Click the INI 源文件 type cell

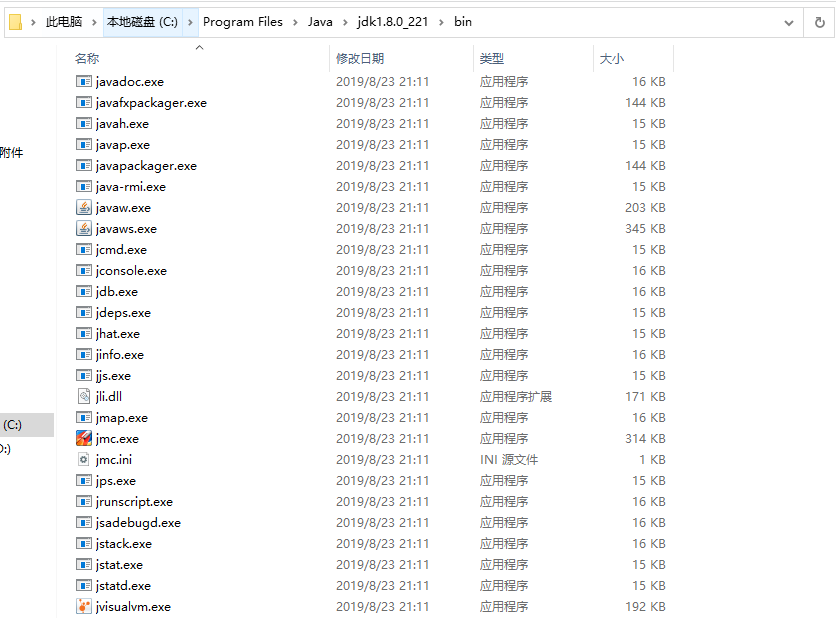[x=509, y=459]
